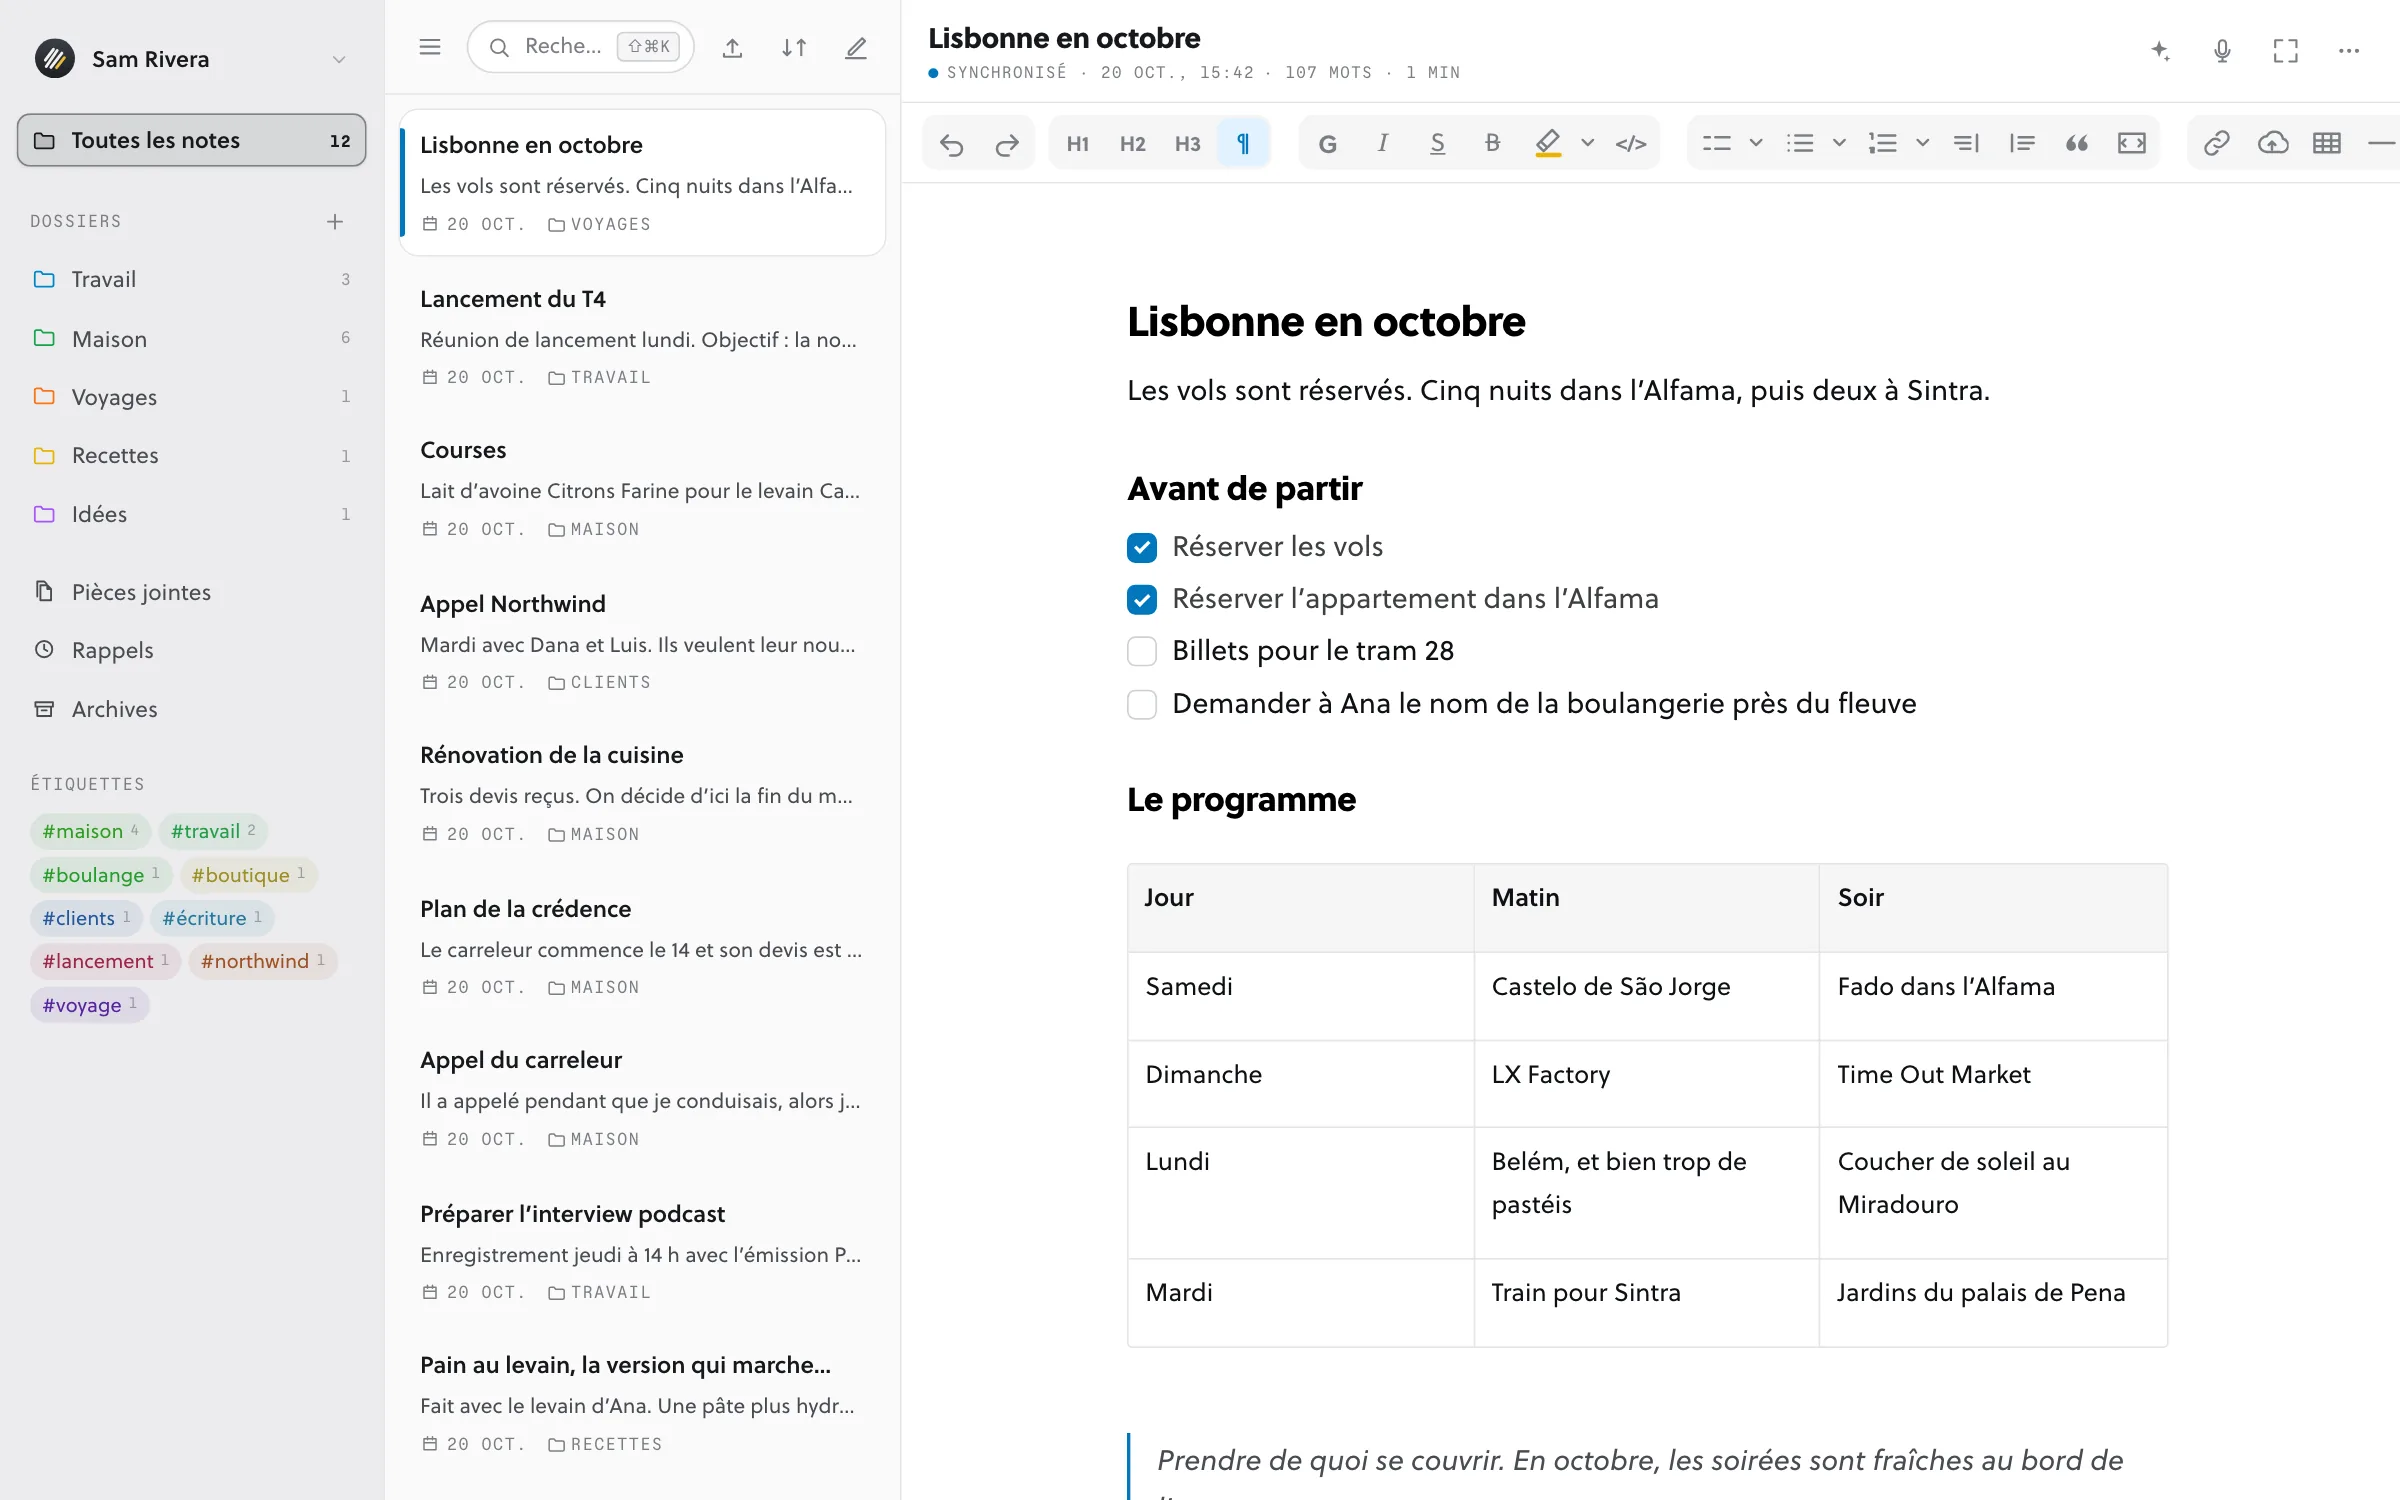Open bullet list dropdown arrow
2400x1500 pixels.
pos(1838,144)
